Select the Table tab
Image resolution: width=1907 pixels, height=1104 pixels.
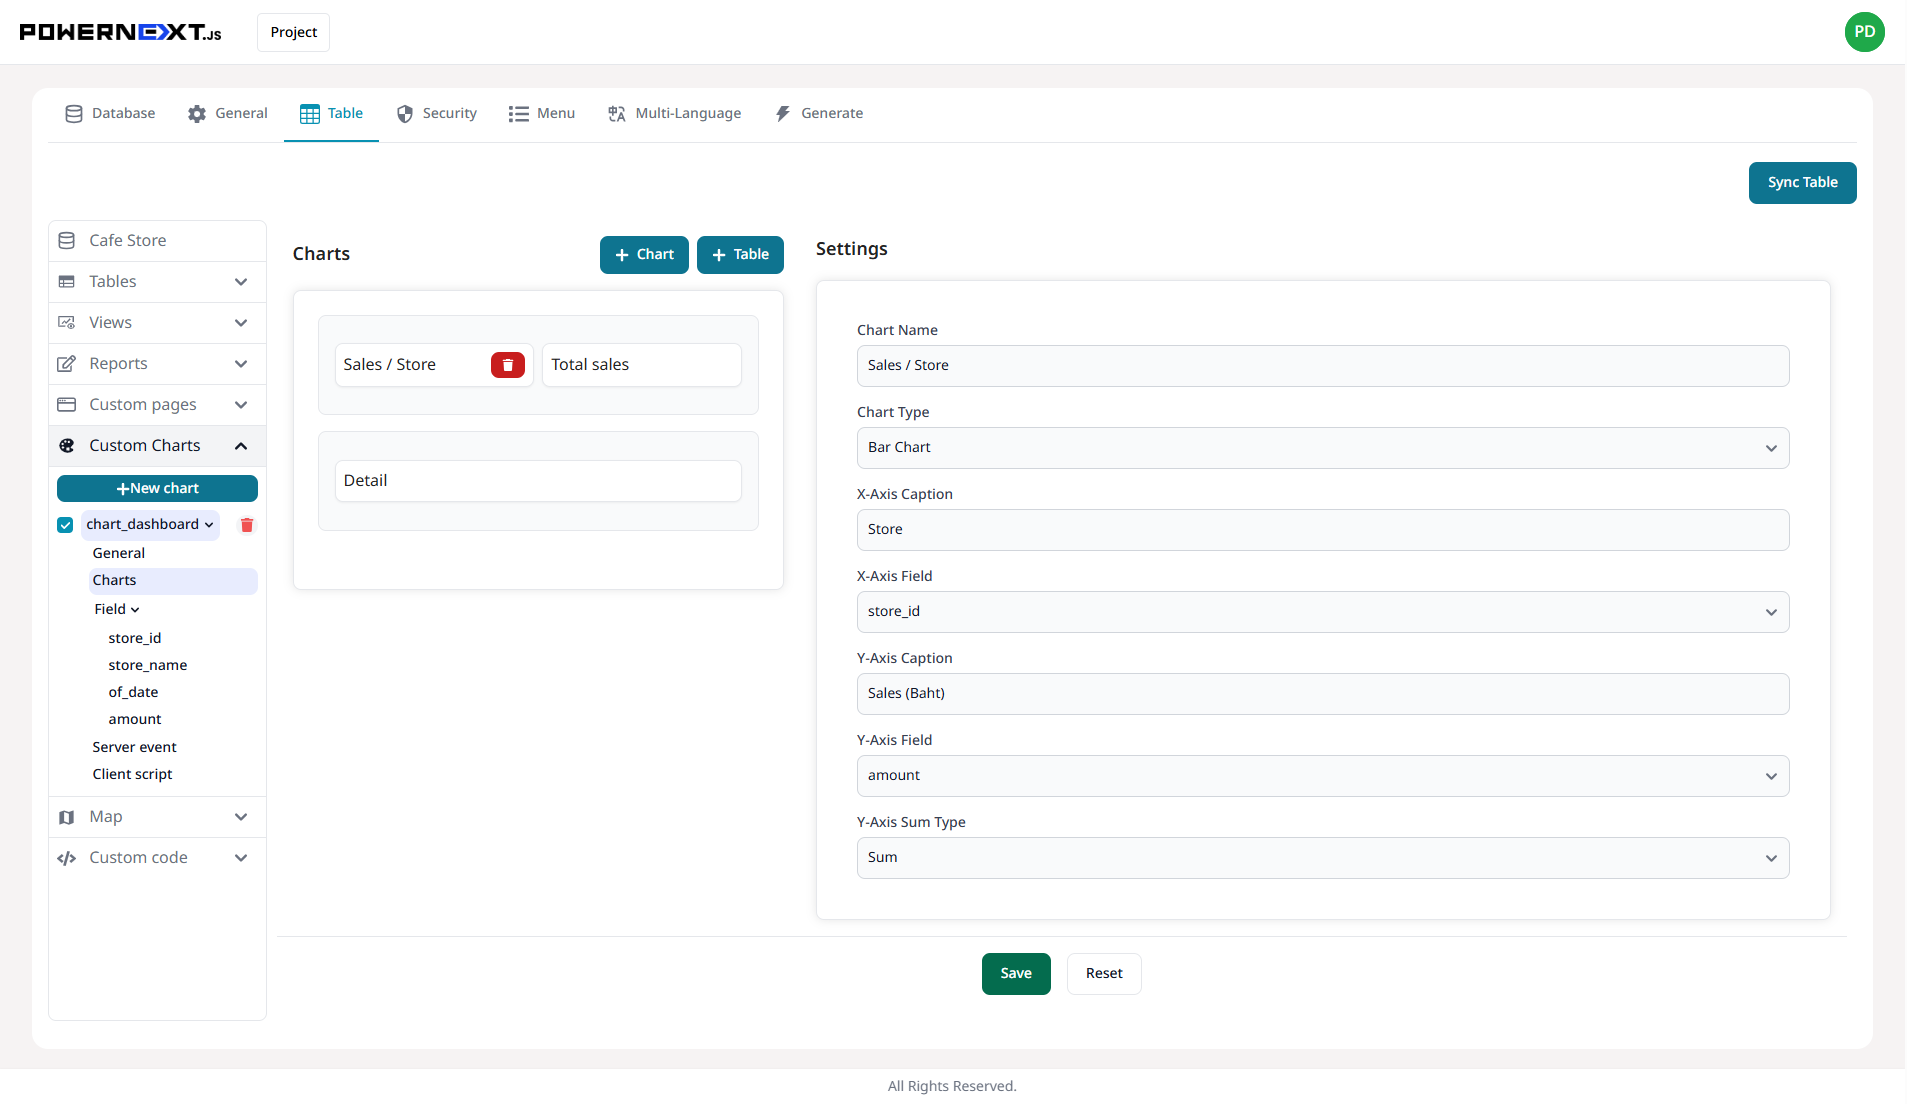click(x=331, y=114)
